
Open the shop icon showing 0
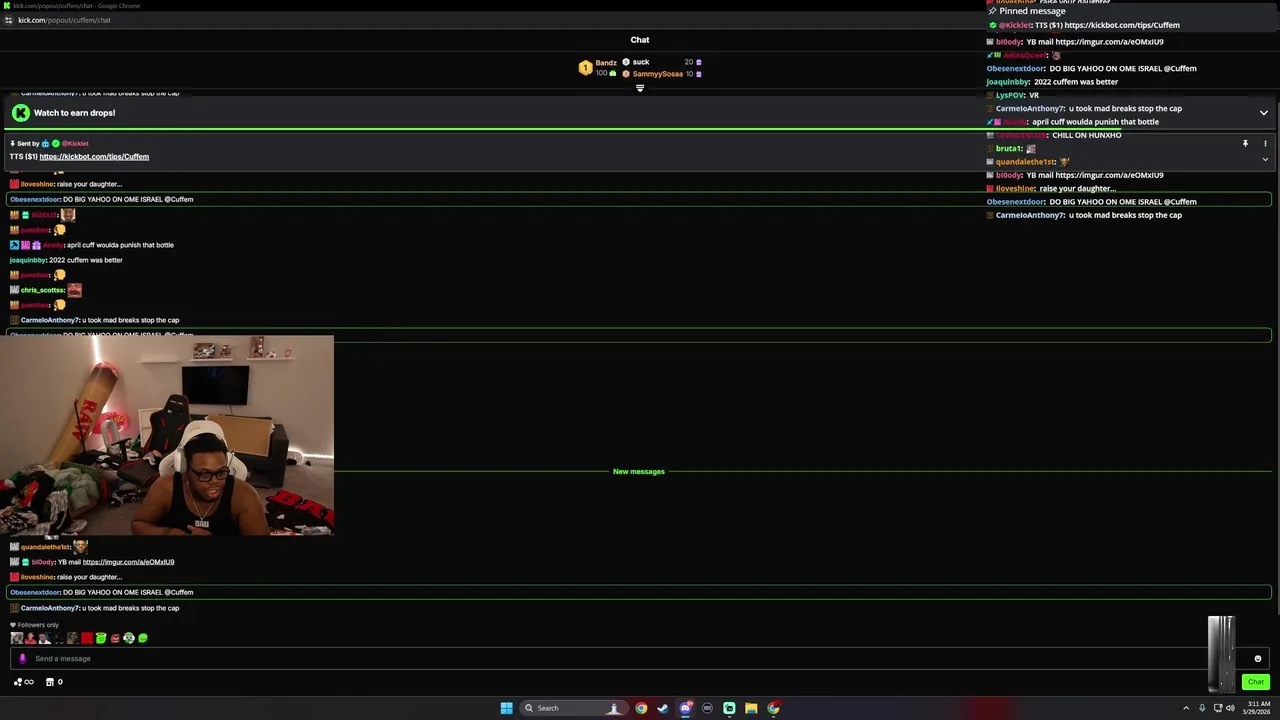pyautogui.click(x=54, y=682)
